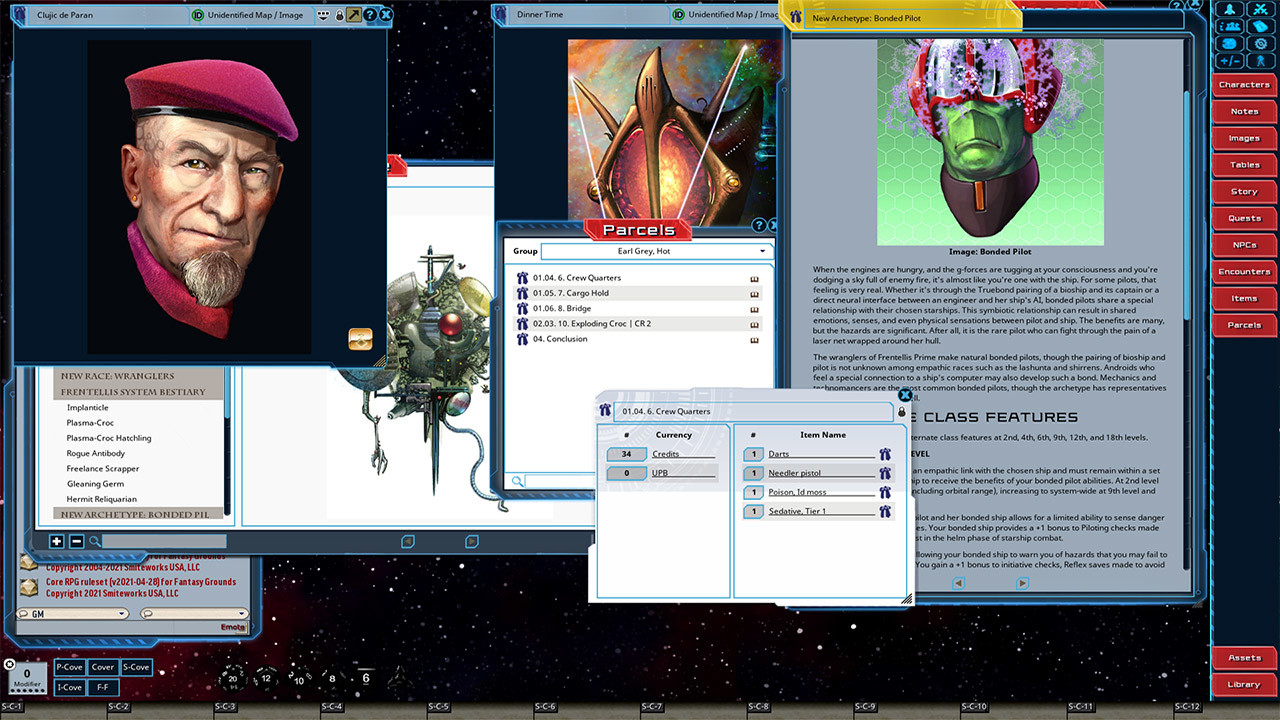Screen dimensions: 1280x720
Task: Toggle the lock on Clujic de Paran portrait
Action: [x=339, y=15]
